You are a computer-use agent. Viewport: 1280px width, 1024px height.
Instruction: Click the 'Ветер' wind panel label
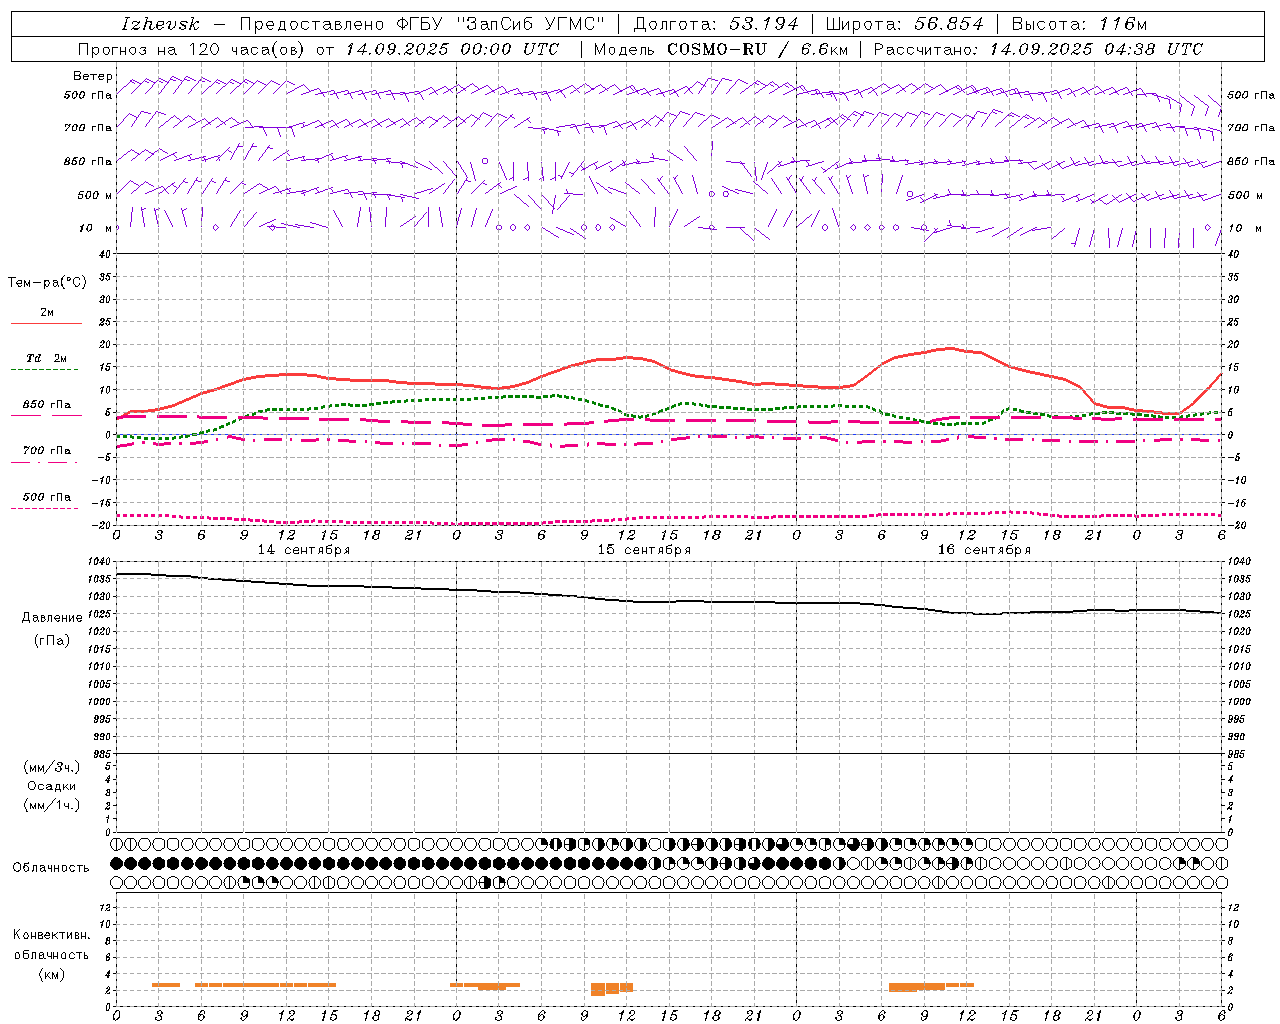93,76
